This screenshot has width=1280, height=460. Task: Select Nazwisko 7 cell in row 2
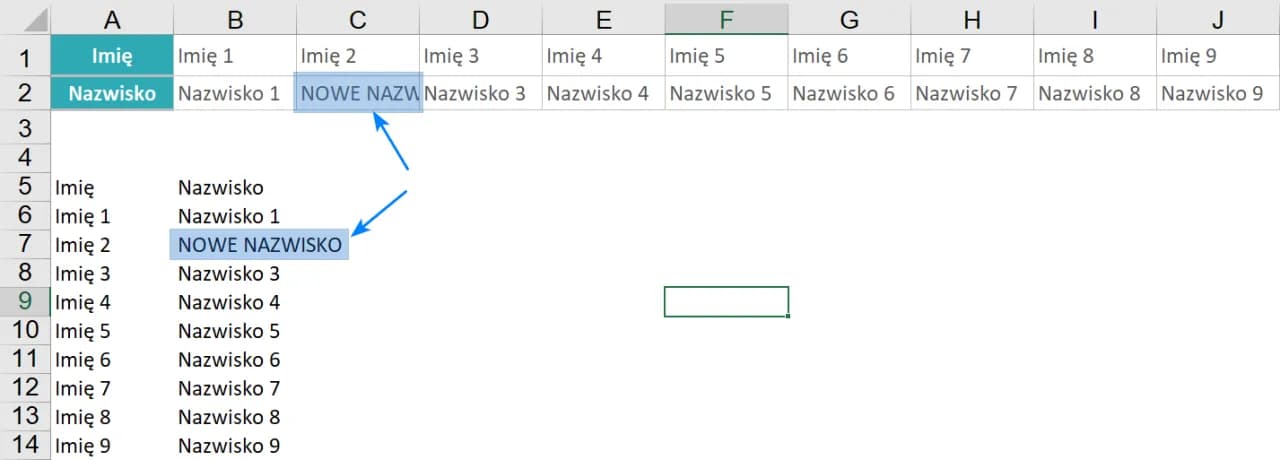(x=971, y=94)
